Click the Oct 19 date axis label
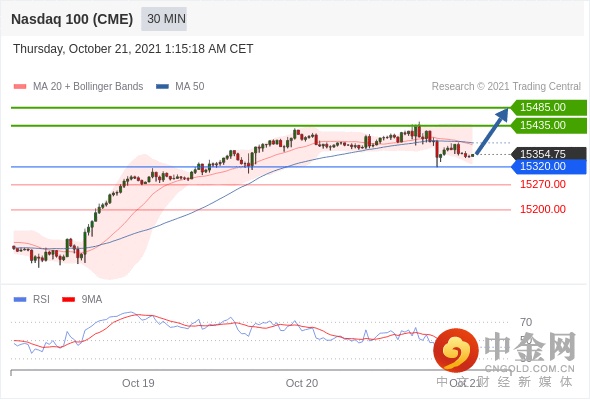This screenshot has height=400, width=590. pos(138,383)
